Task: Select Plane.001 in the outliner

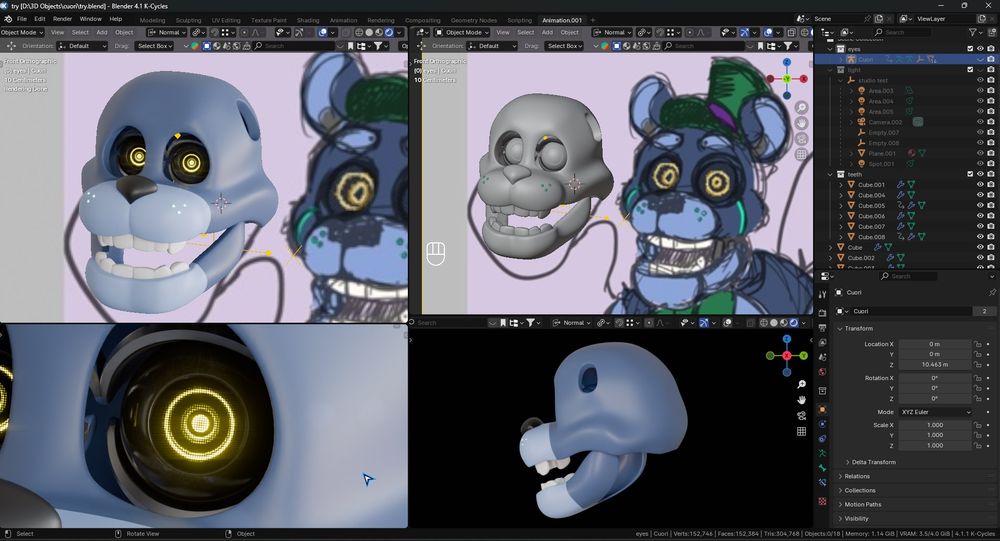Action: click(x=881, y=153)
